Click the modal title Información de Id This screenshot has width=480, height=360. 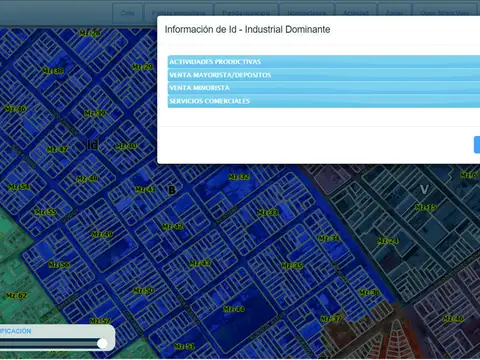click(247, 29)
